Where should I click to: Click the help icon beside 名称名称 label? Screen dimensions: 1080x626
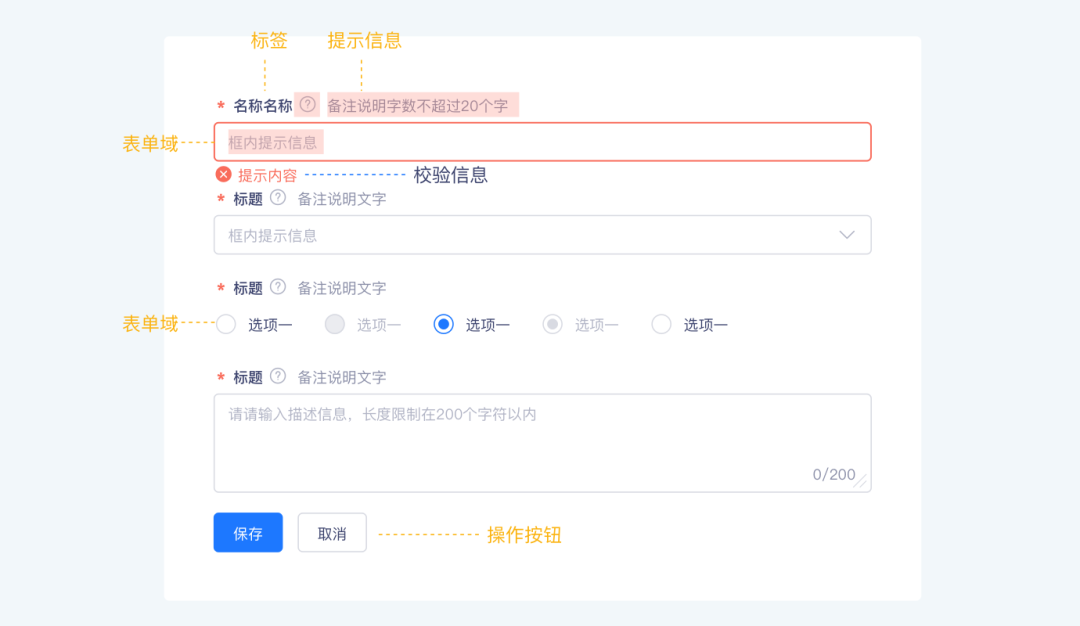307,104
